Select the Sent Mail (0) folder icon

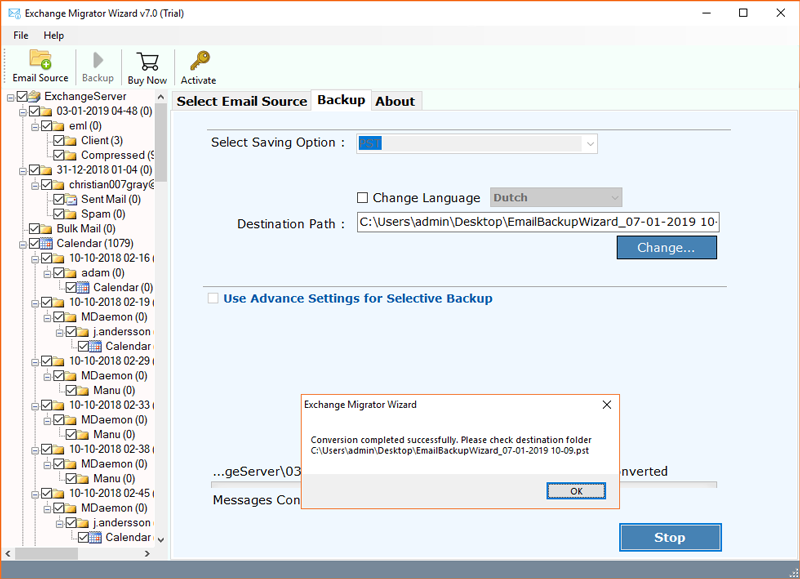[71, 199]
